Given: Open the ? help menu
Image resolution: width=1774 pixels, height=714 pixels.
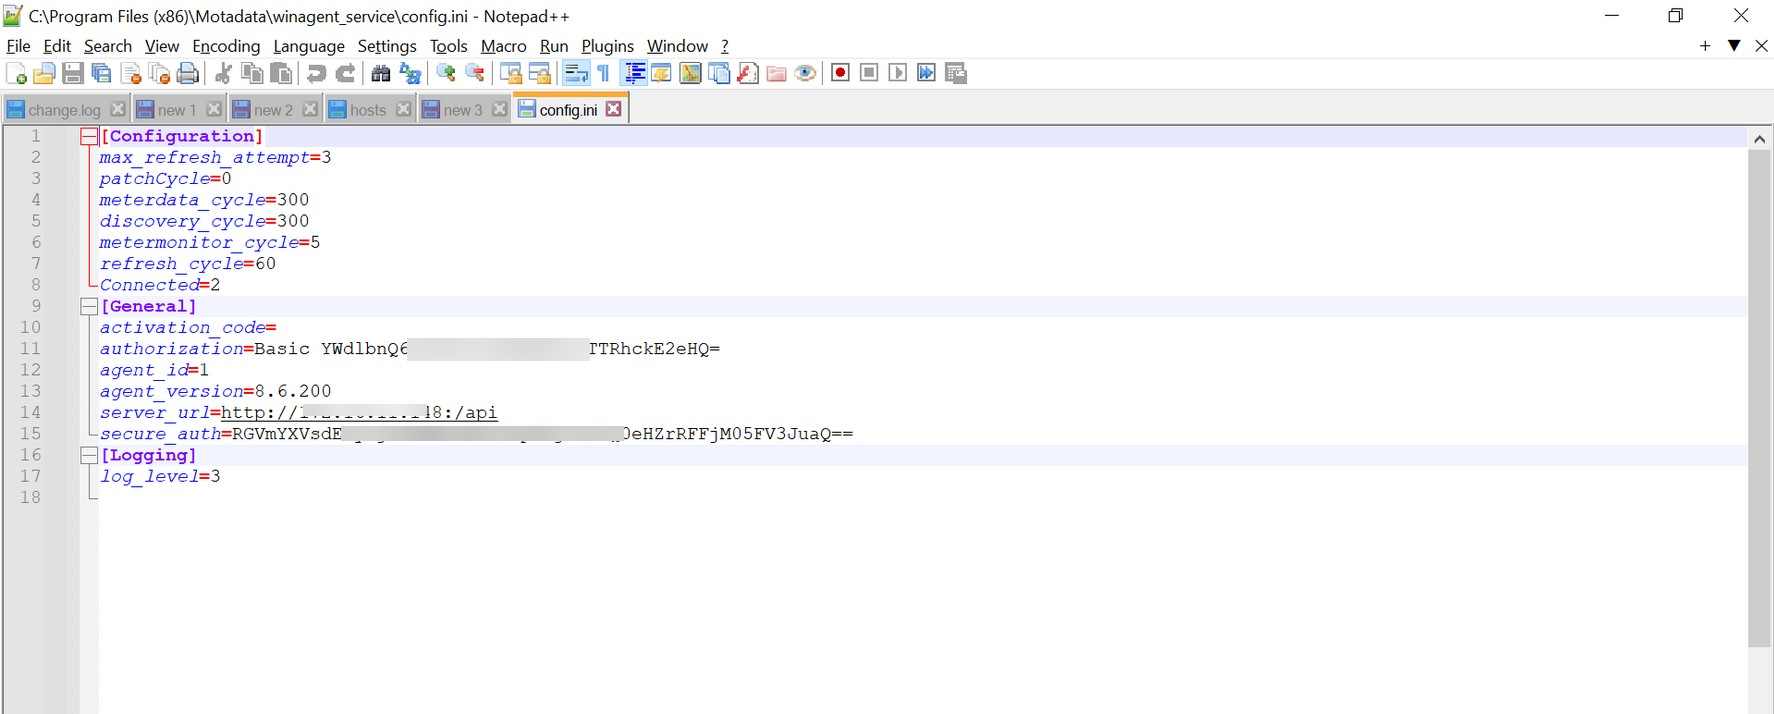Looking at the screenshot, I should pos(725,46).
